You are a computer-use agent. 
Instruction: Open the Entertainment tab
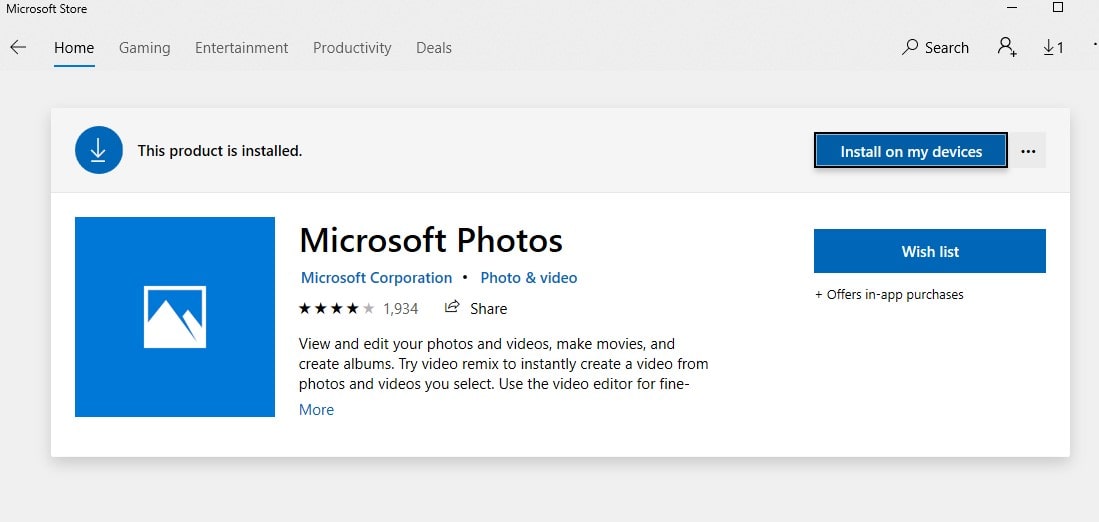(241, 48)
